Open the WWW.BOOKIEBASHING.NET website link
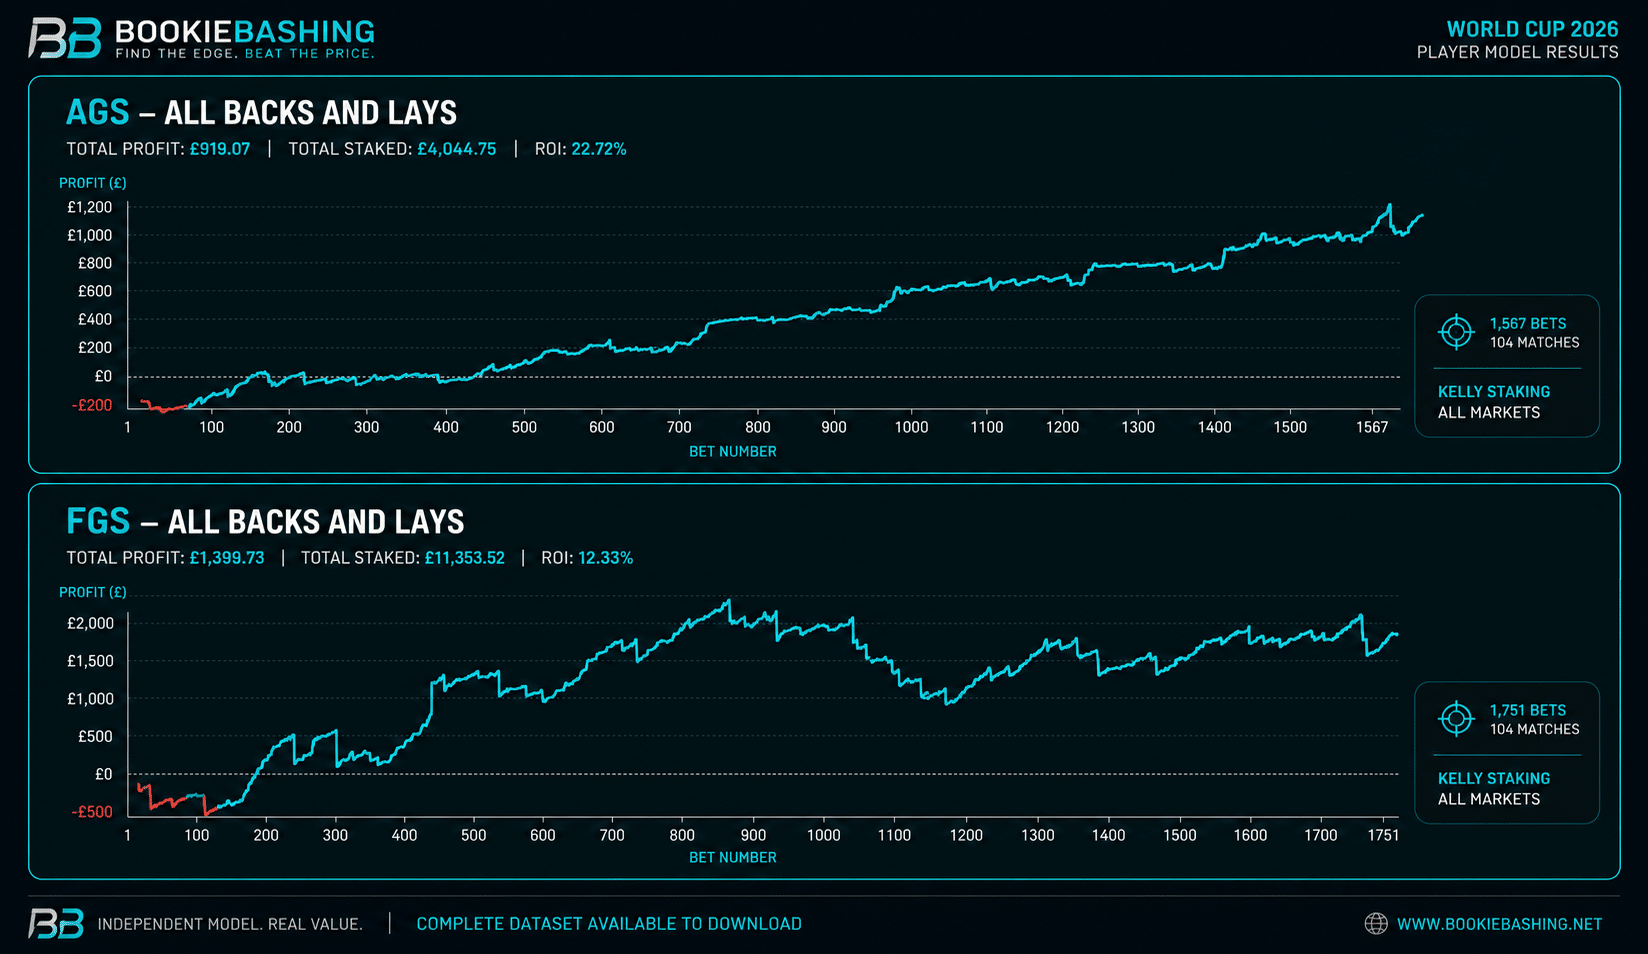Viewport: 1648px width, 954px height. [x=1499, y=924]
